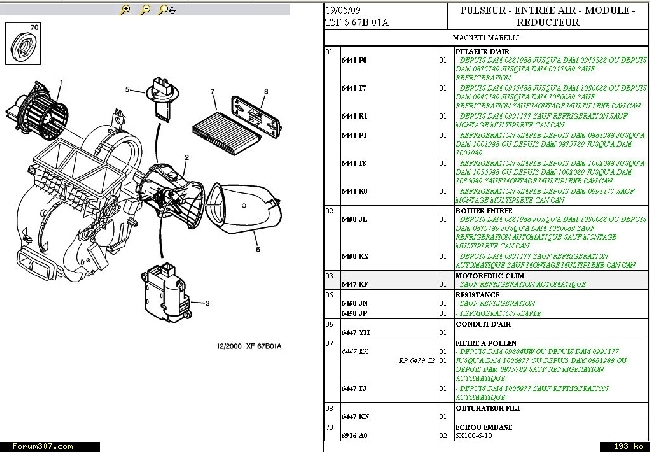Select the resistor part labeled 5
This screenshot has height=452, width=650.
click(161, 92)
